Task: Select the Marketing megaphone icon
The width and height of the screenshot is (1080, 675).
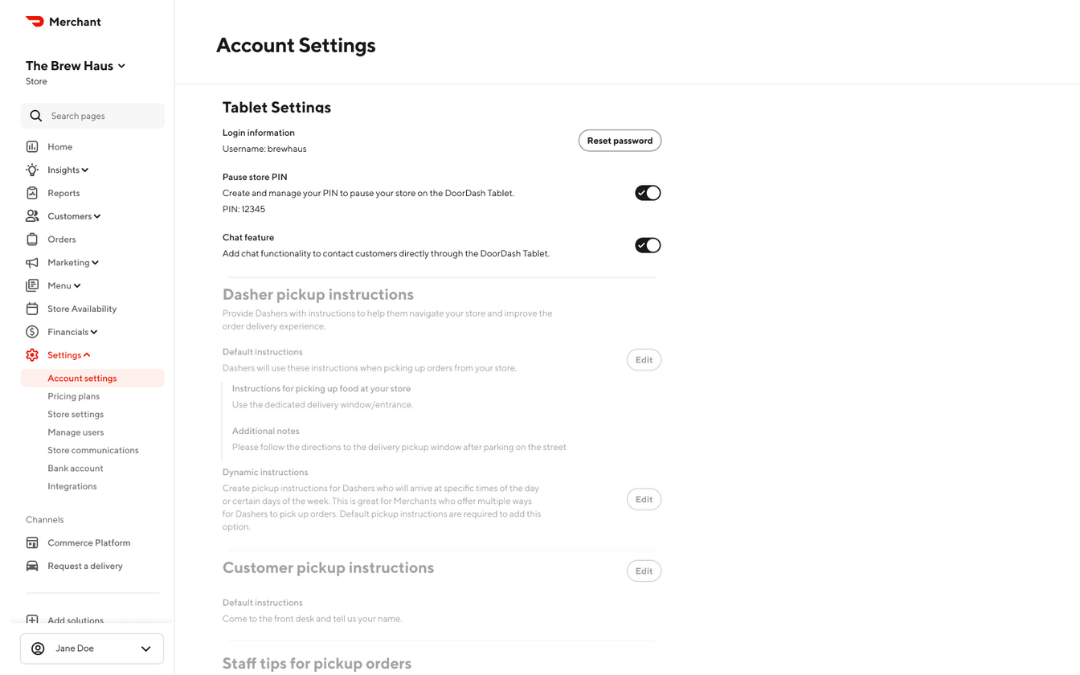Action: [x=34, y=262]
